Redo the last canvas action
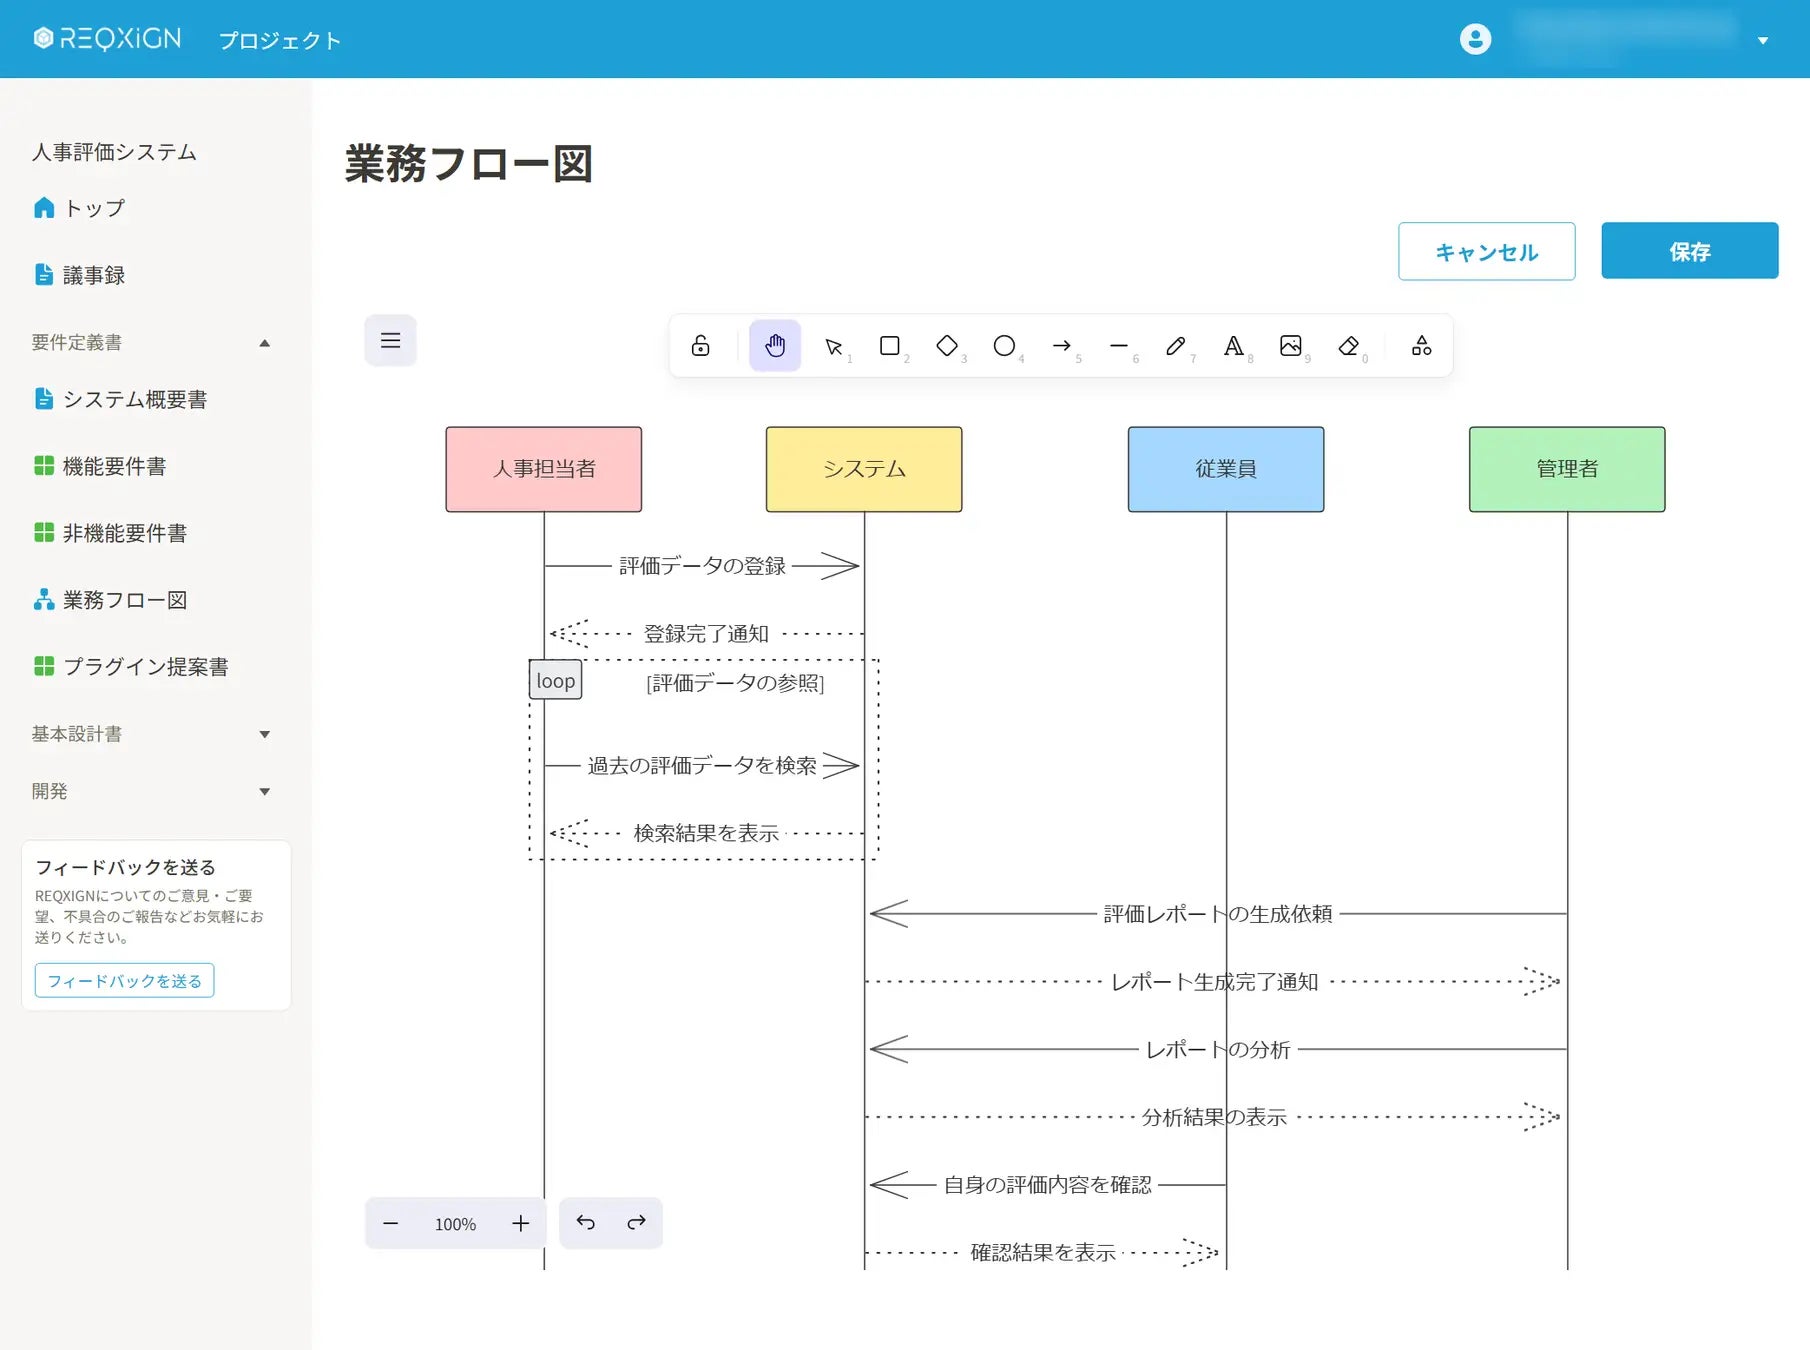 pos(637,1223)
